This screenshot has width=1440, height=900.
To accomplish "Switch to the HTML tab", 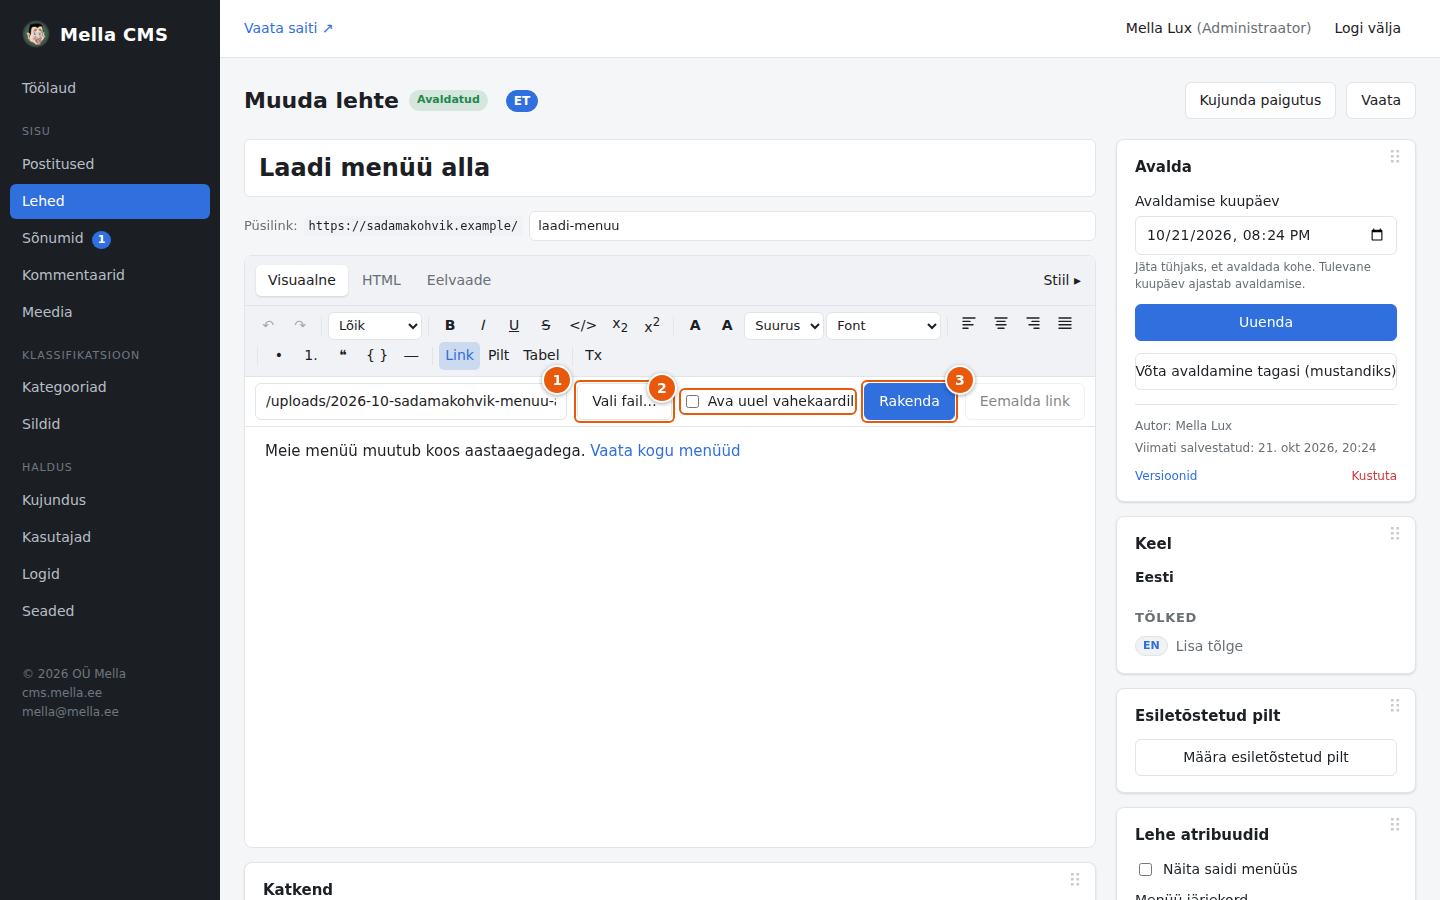I will pyautogui.click(x=381, y=281).
